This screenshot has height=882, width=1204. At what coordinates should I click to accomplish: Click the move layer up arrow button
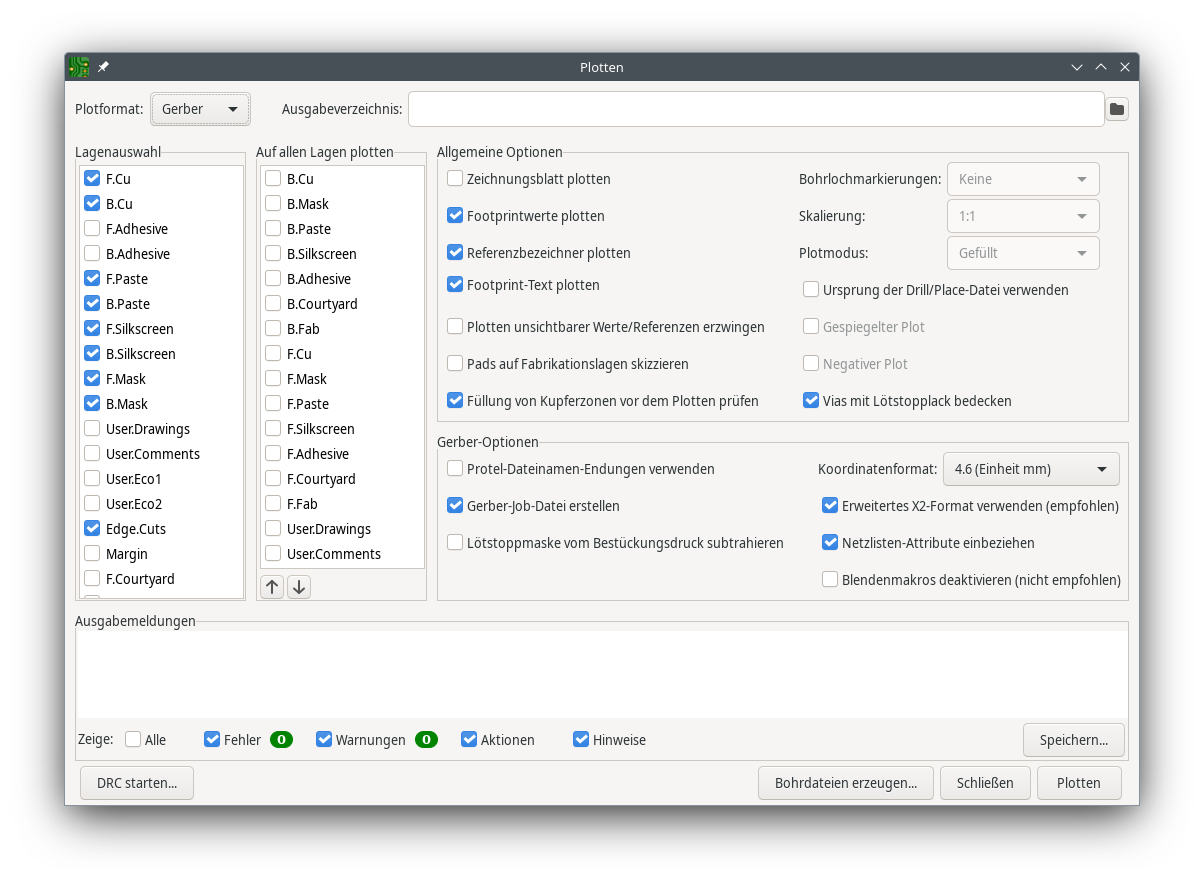pyautogui.click(x=272, y=587)
